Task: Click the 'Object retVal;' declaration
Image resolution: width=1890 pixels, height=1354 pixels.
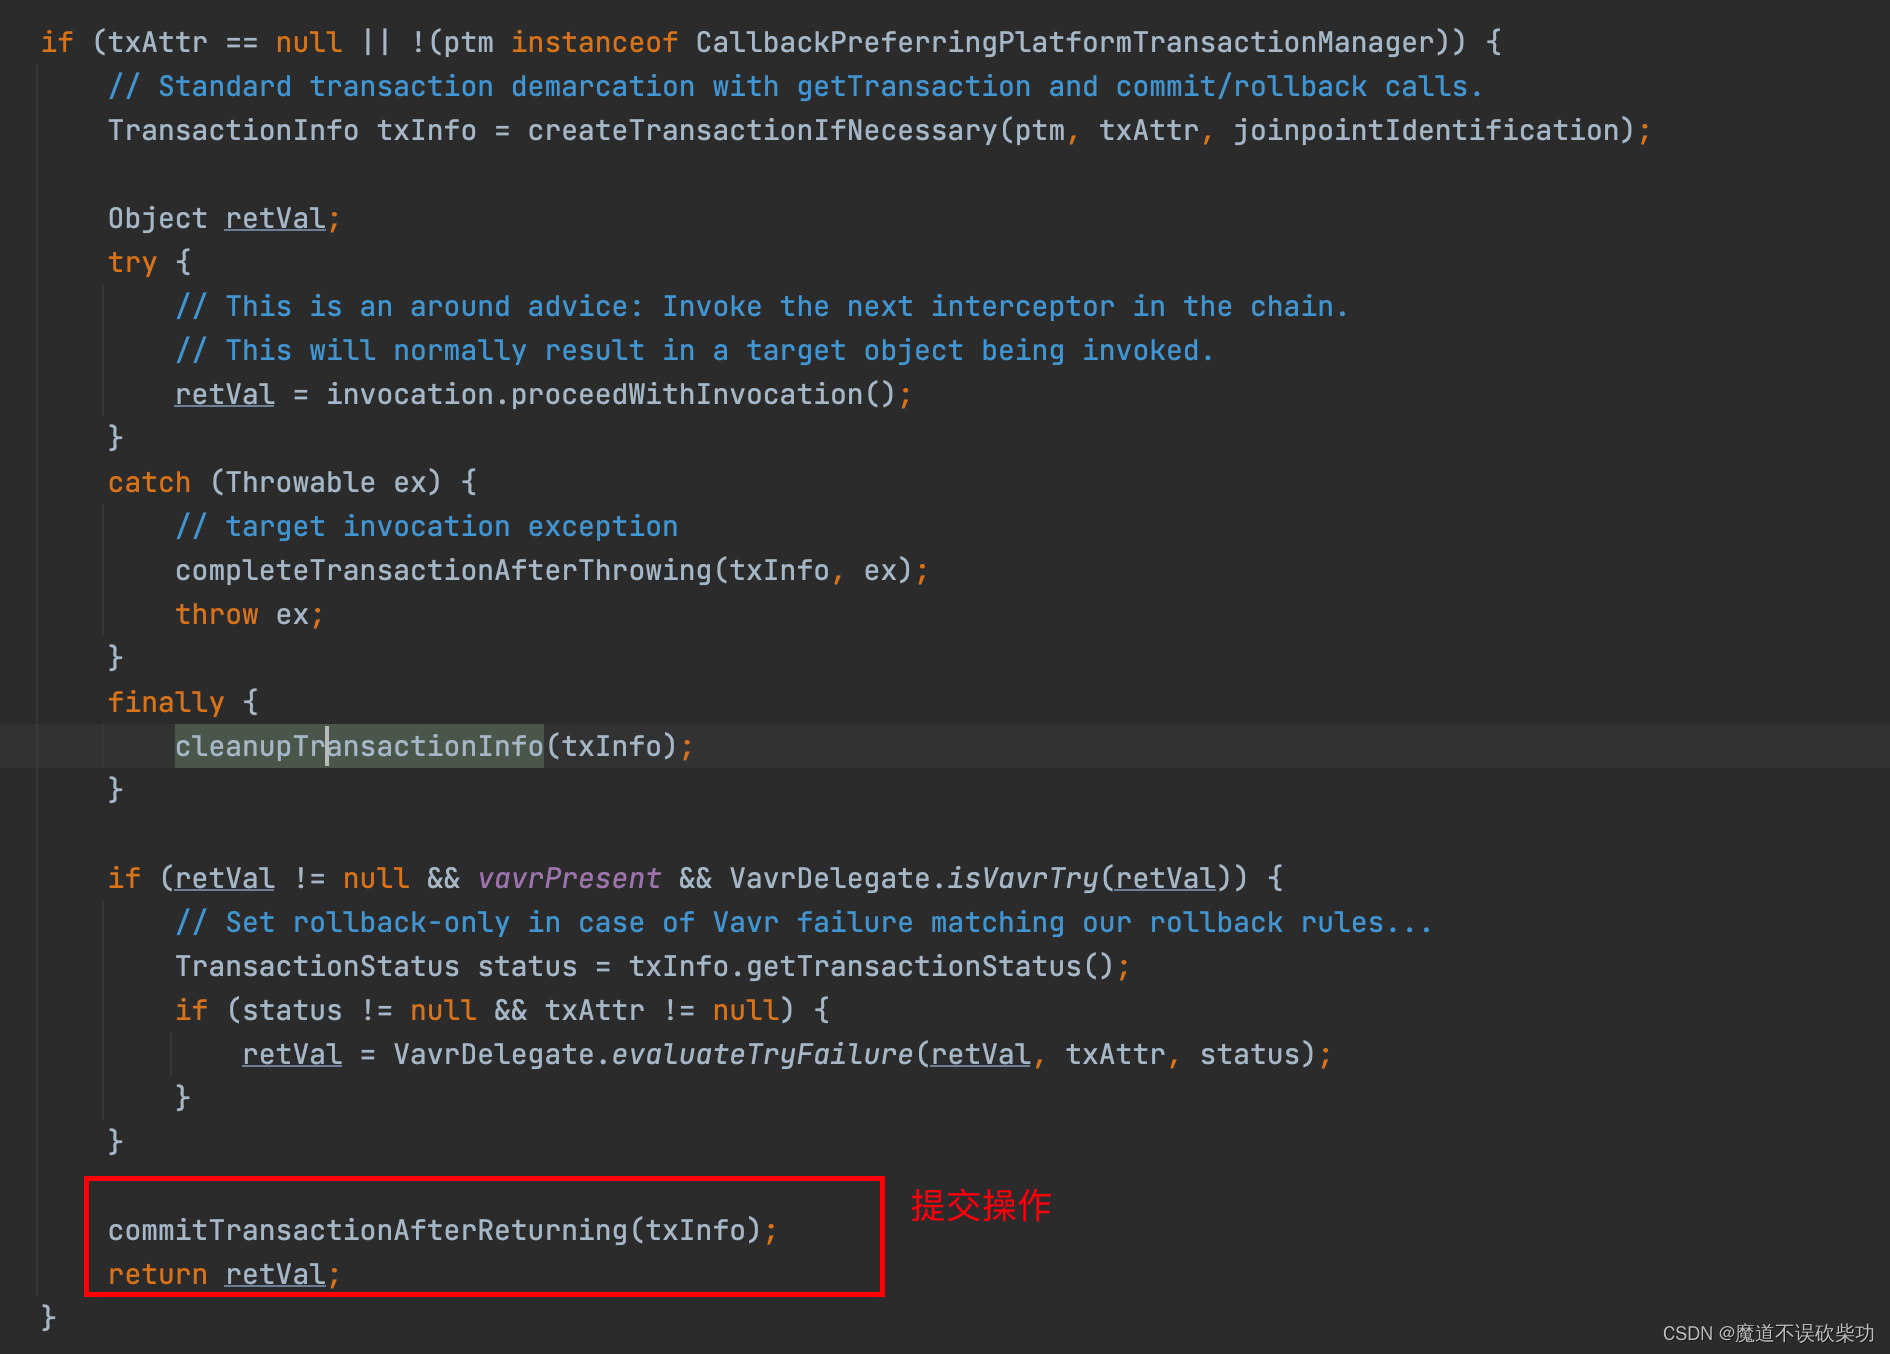Action: tap(224, 219)
